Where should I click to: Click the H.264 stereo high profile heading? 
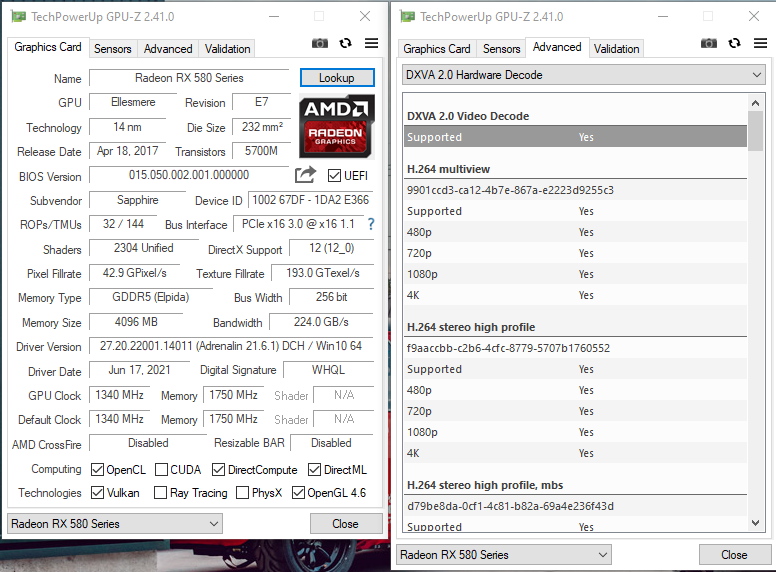pos(471,327)
